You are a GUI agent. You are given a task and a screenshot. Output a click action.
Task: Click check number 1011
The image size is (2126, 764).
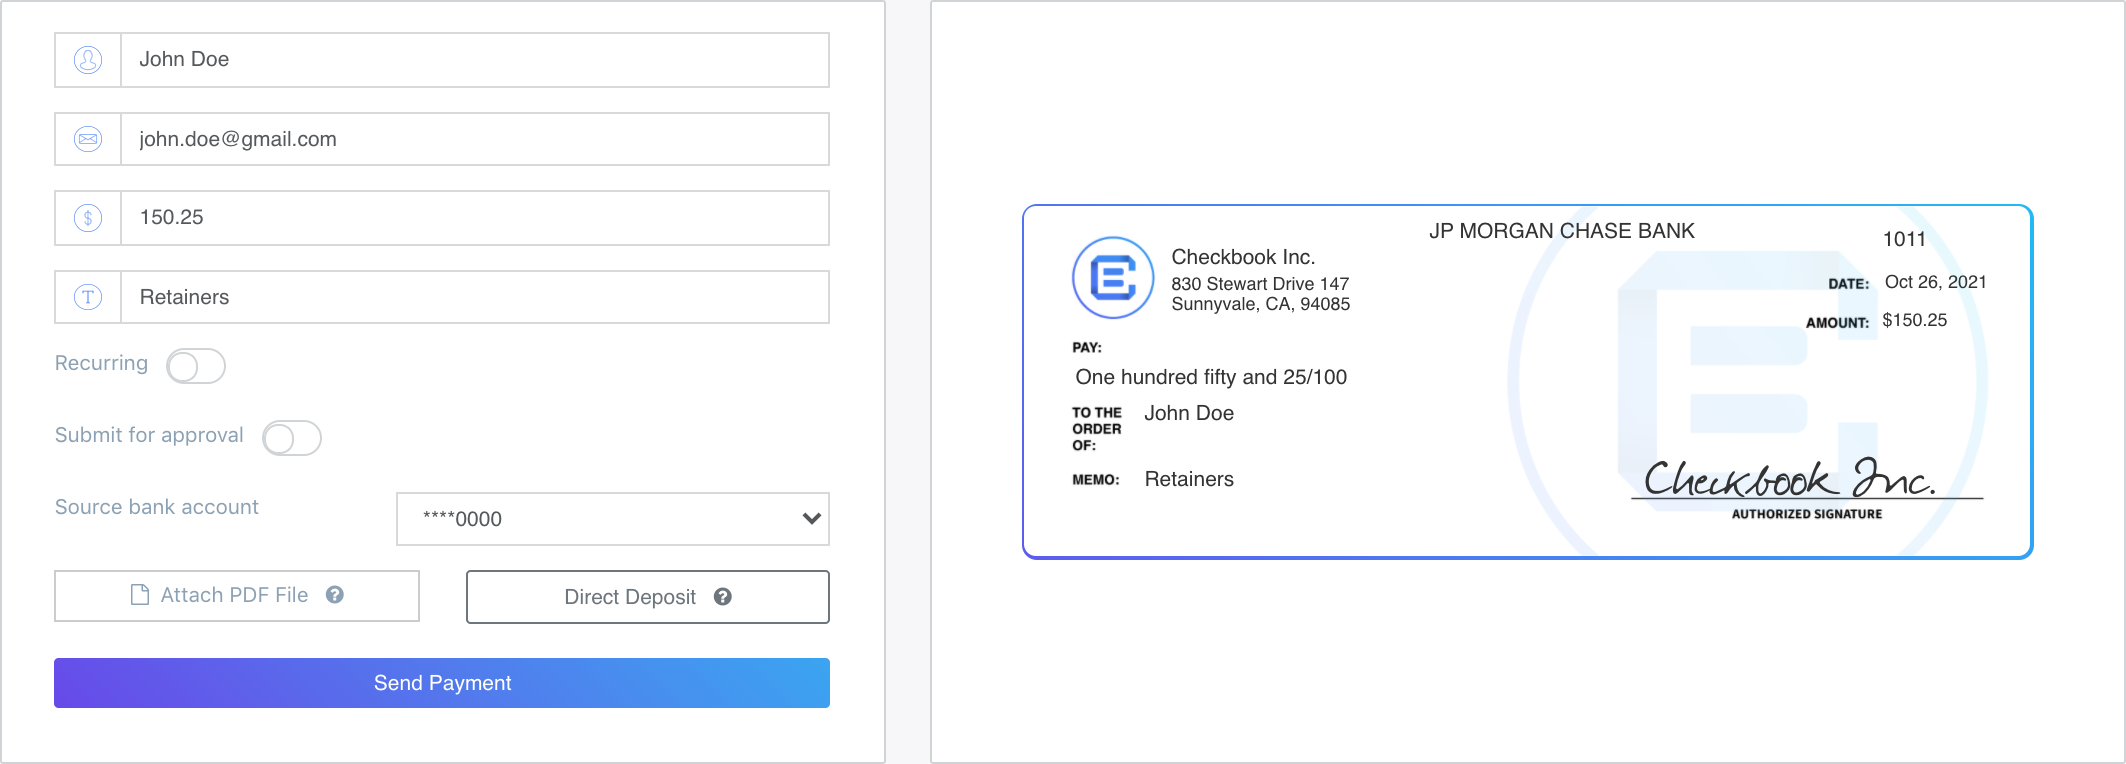click(1904, 239)
